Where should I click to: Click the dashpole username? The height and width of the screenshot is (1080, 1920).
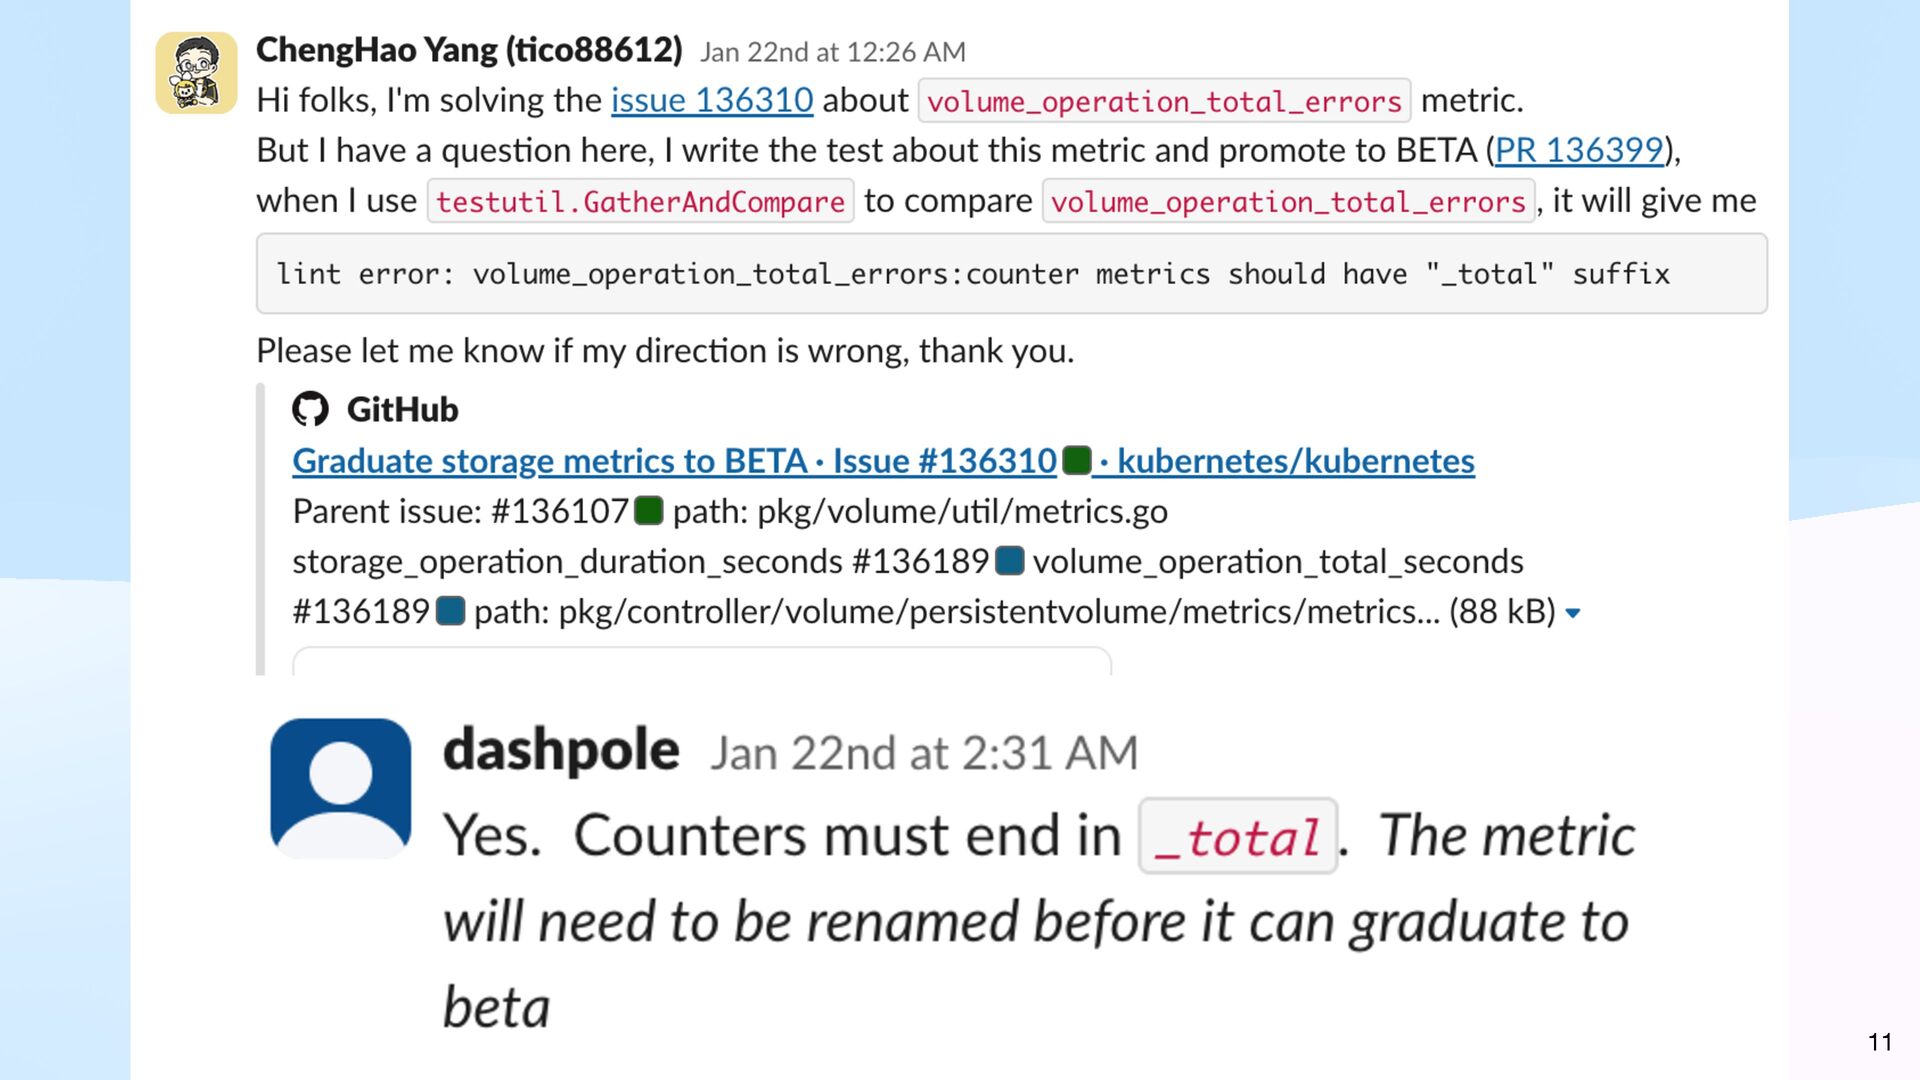point(561,750)
